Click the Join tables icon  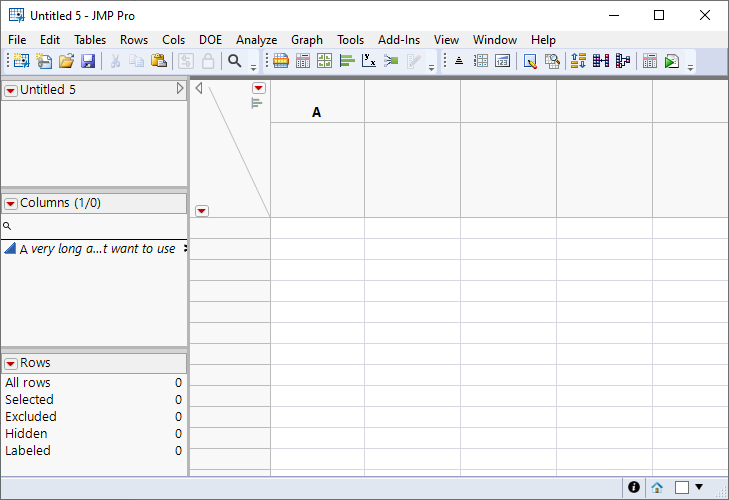click(601, 61)
